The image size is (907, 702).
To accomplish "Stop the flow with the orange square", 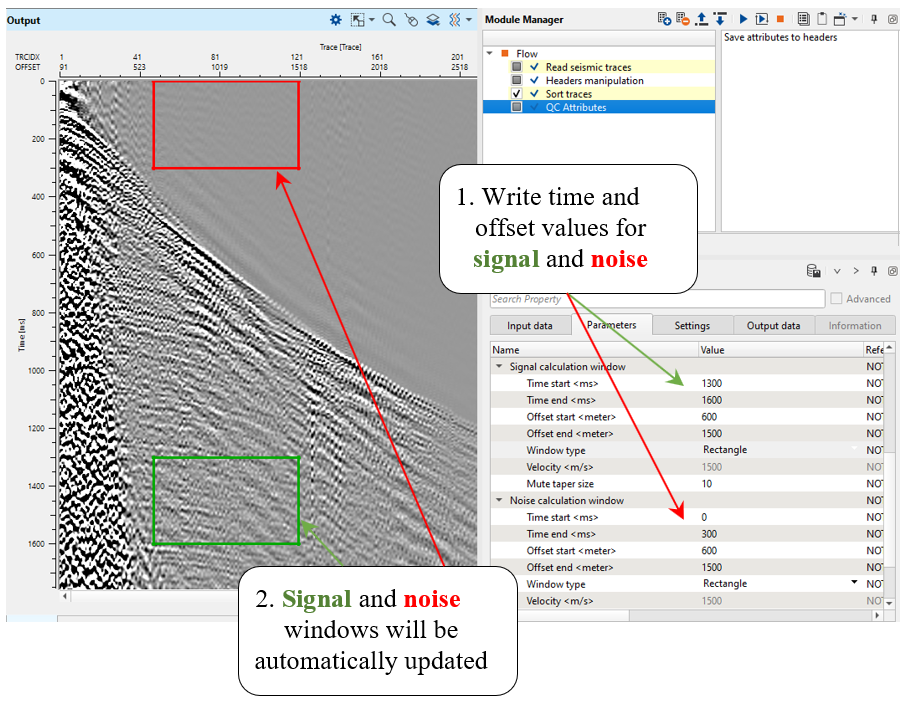I will pyautogui.click(x=780, y=19).
